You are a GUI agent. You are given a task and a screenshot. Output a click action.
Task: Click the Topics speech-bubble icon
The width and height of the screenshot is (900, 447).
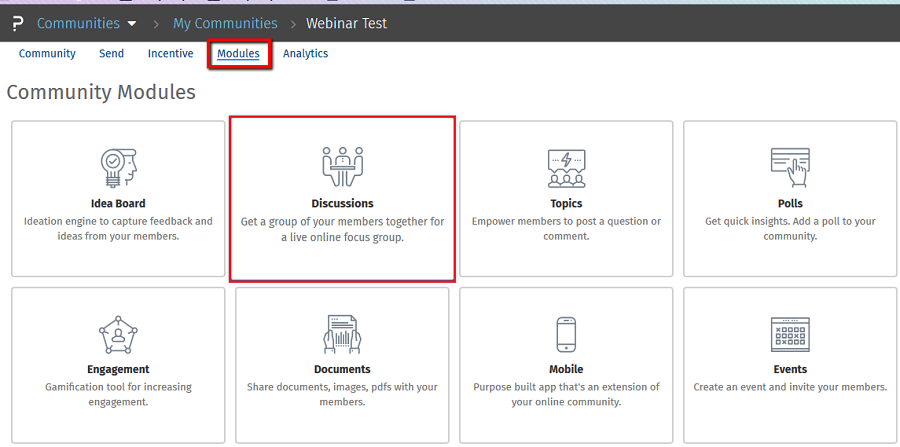(567, 168)
